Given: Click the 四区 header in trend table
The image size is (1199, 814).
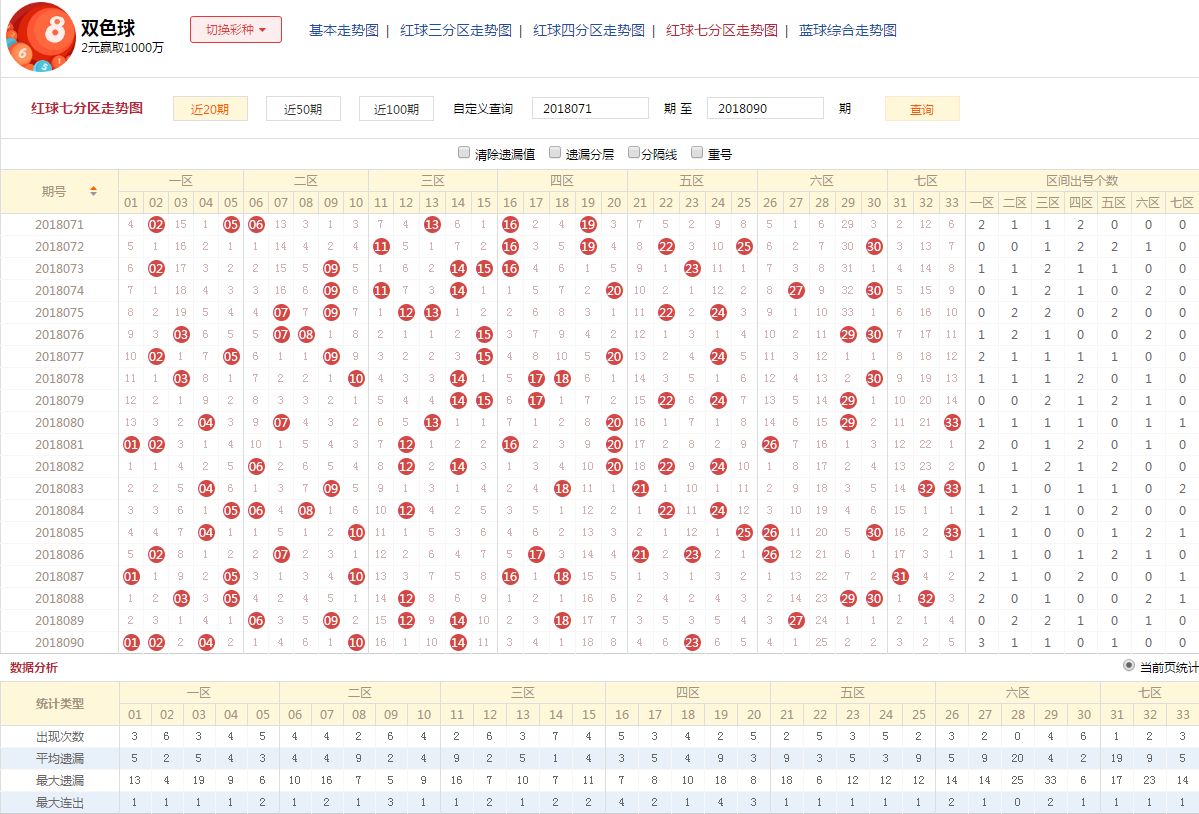Looking at the screenshot, I should 562,180.
